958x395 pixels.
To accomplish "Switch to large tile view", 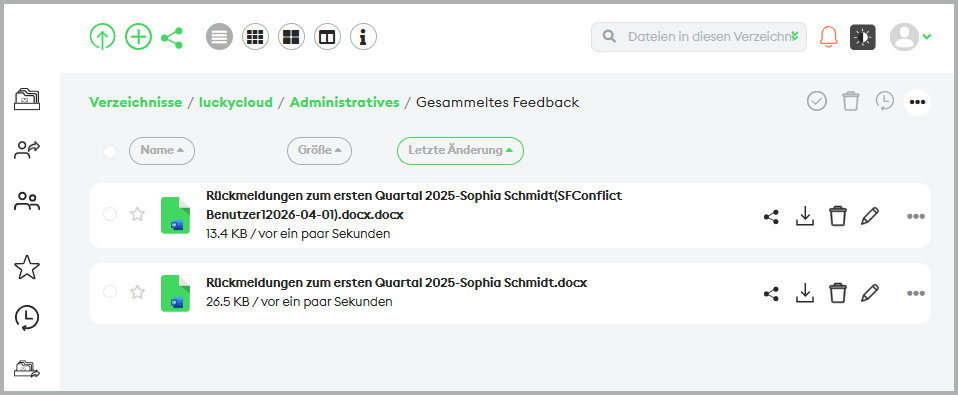I will [291, 37].
